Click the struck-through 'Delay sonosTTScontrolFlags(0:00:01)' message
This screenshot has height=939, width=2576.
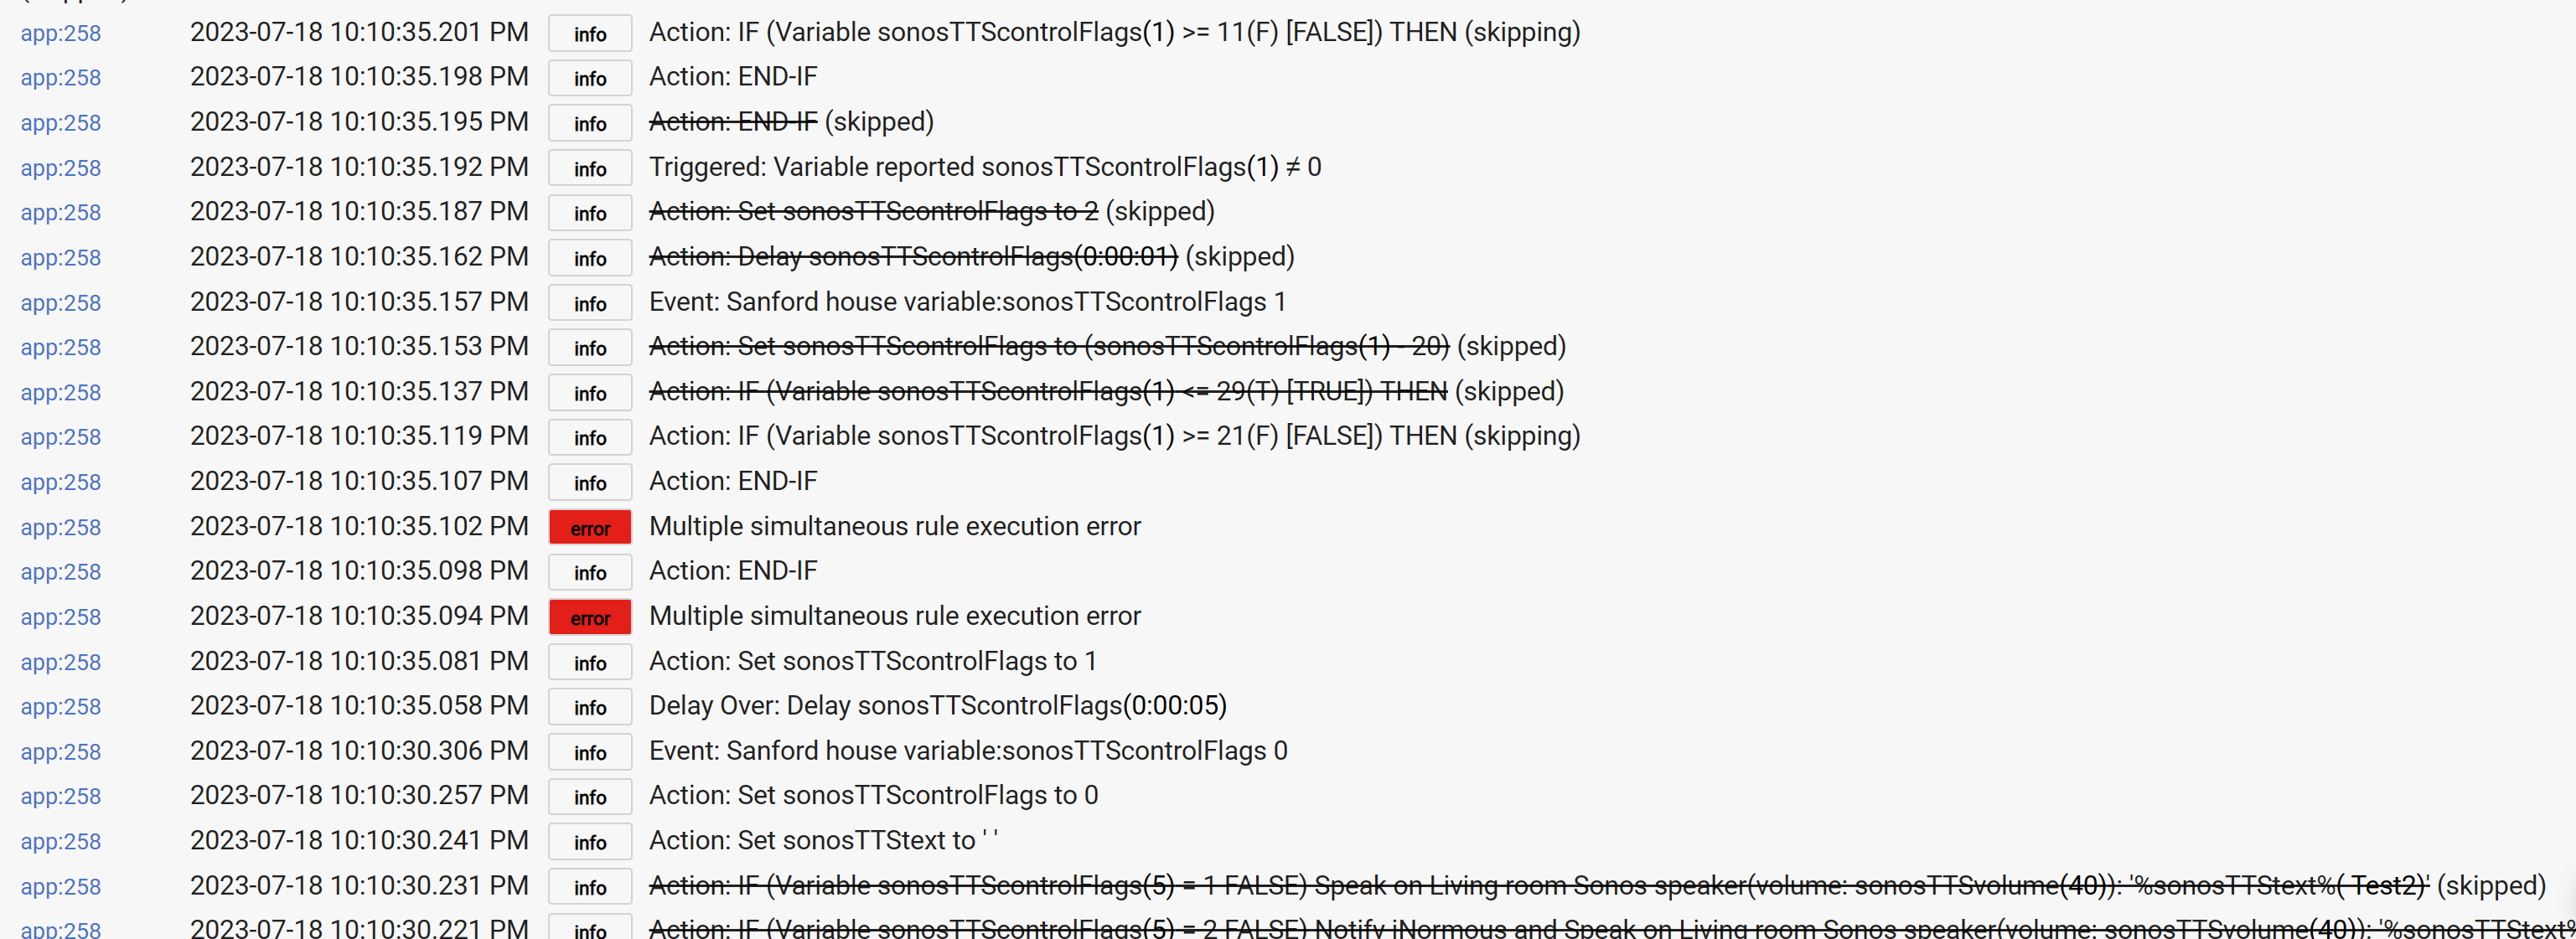(x=913, y=257)
